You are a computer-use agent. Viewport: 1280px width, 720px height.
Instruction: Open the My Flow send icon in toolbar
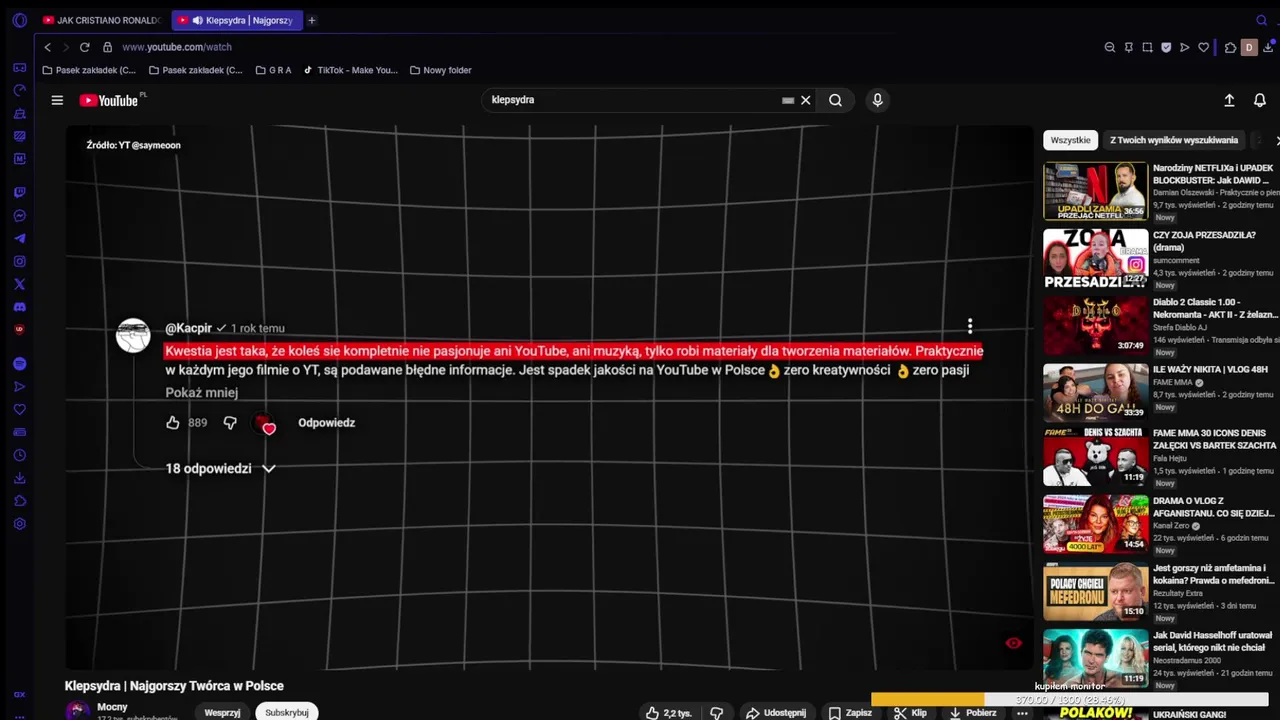(x=1185, y=47)
